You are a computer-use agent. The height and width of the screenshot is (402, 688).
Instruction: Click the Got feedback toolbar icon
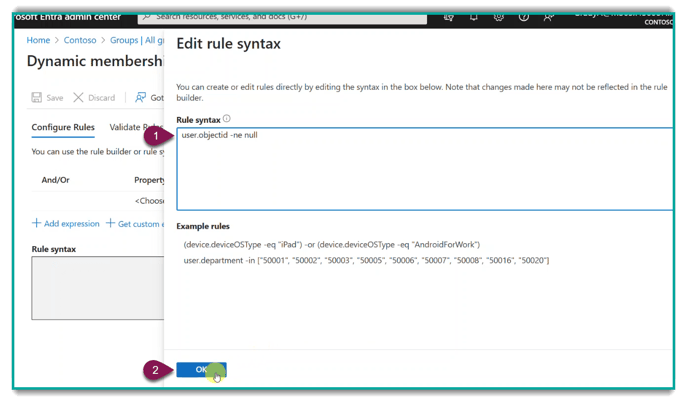coord(141,98)
